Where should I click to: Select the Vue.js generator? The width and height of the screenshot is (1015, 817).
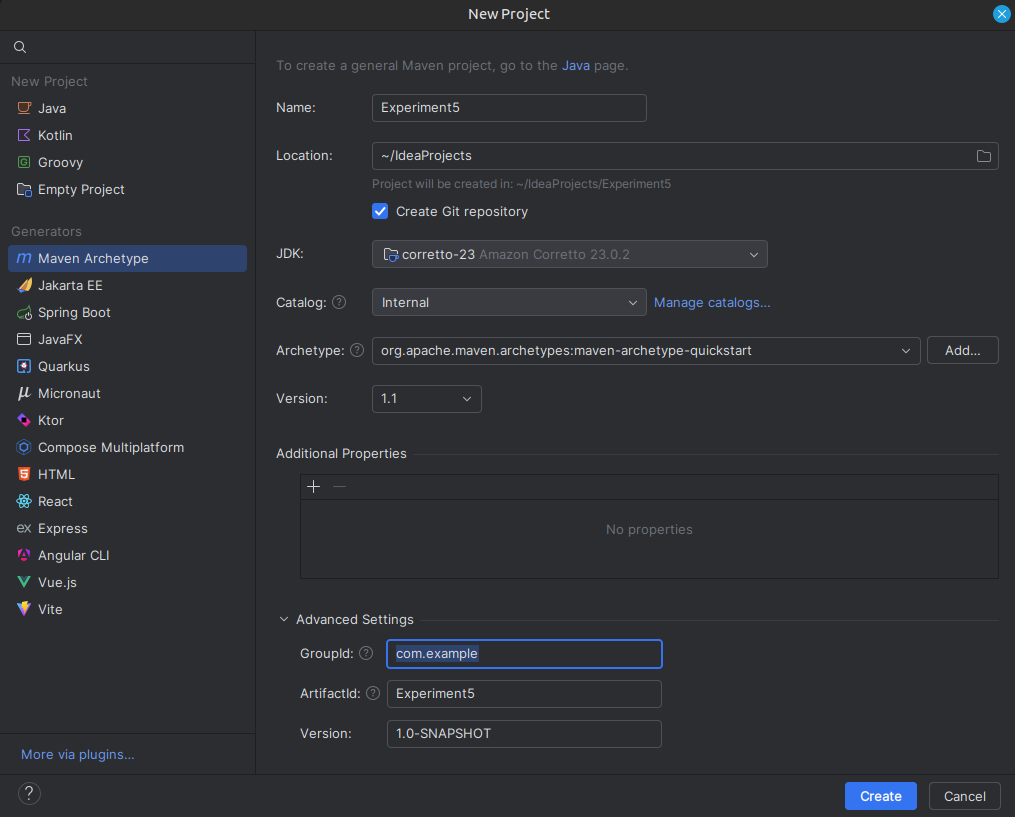pos(57,582)
